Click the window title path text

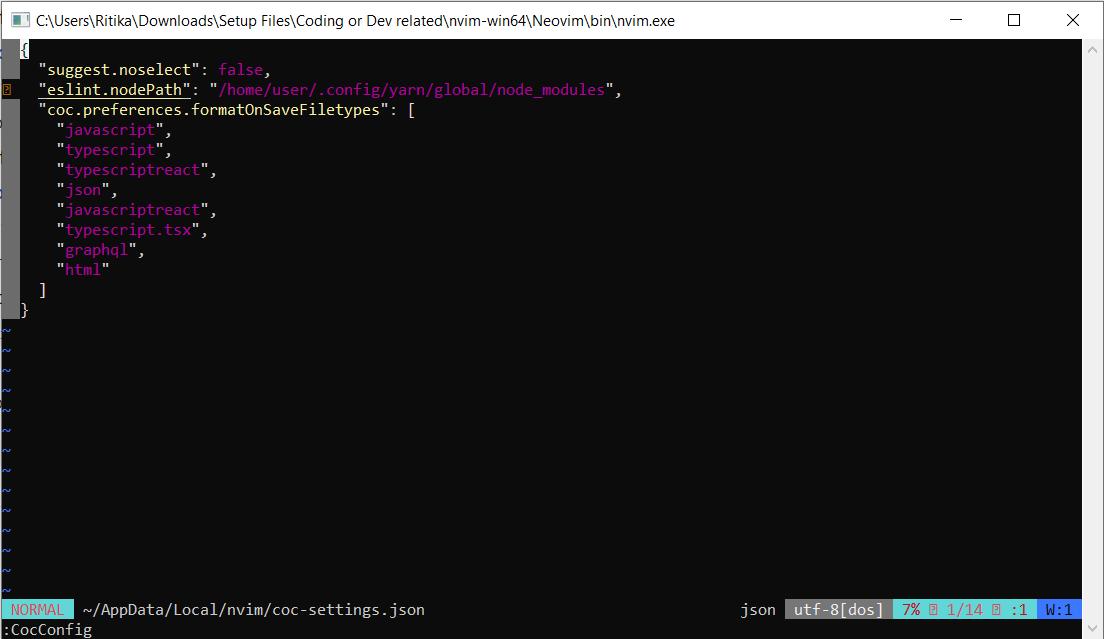coord(356,20)
